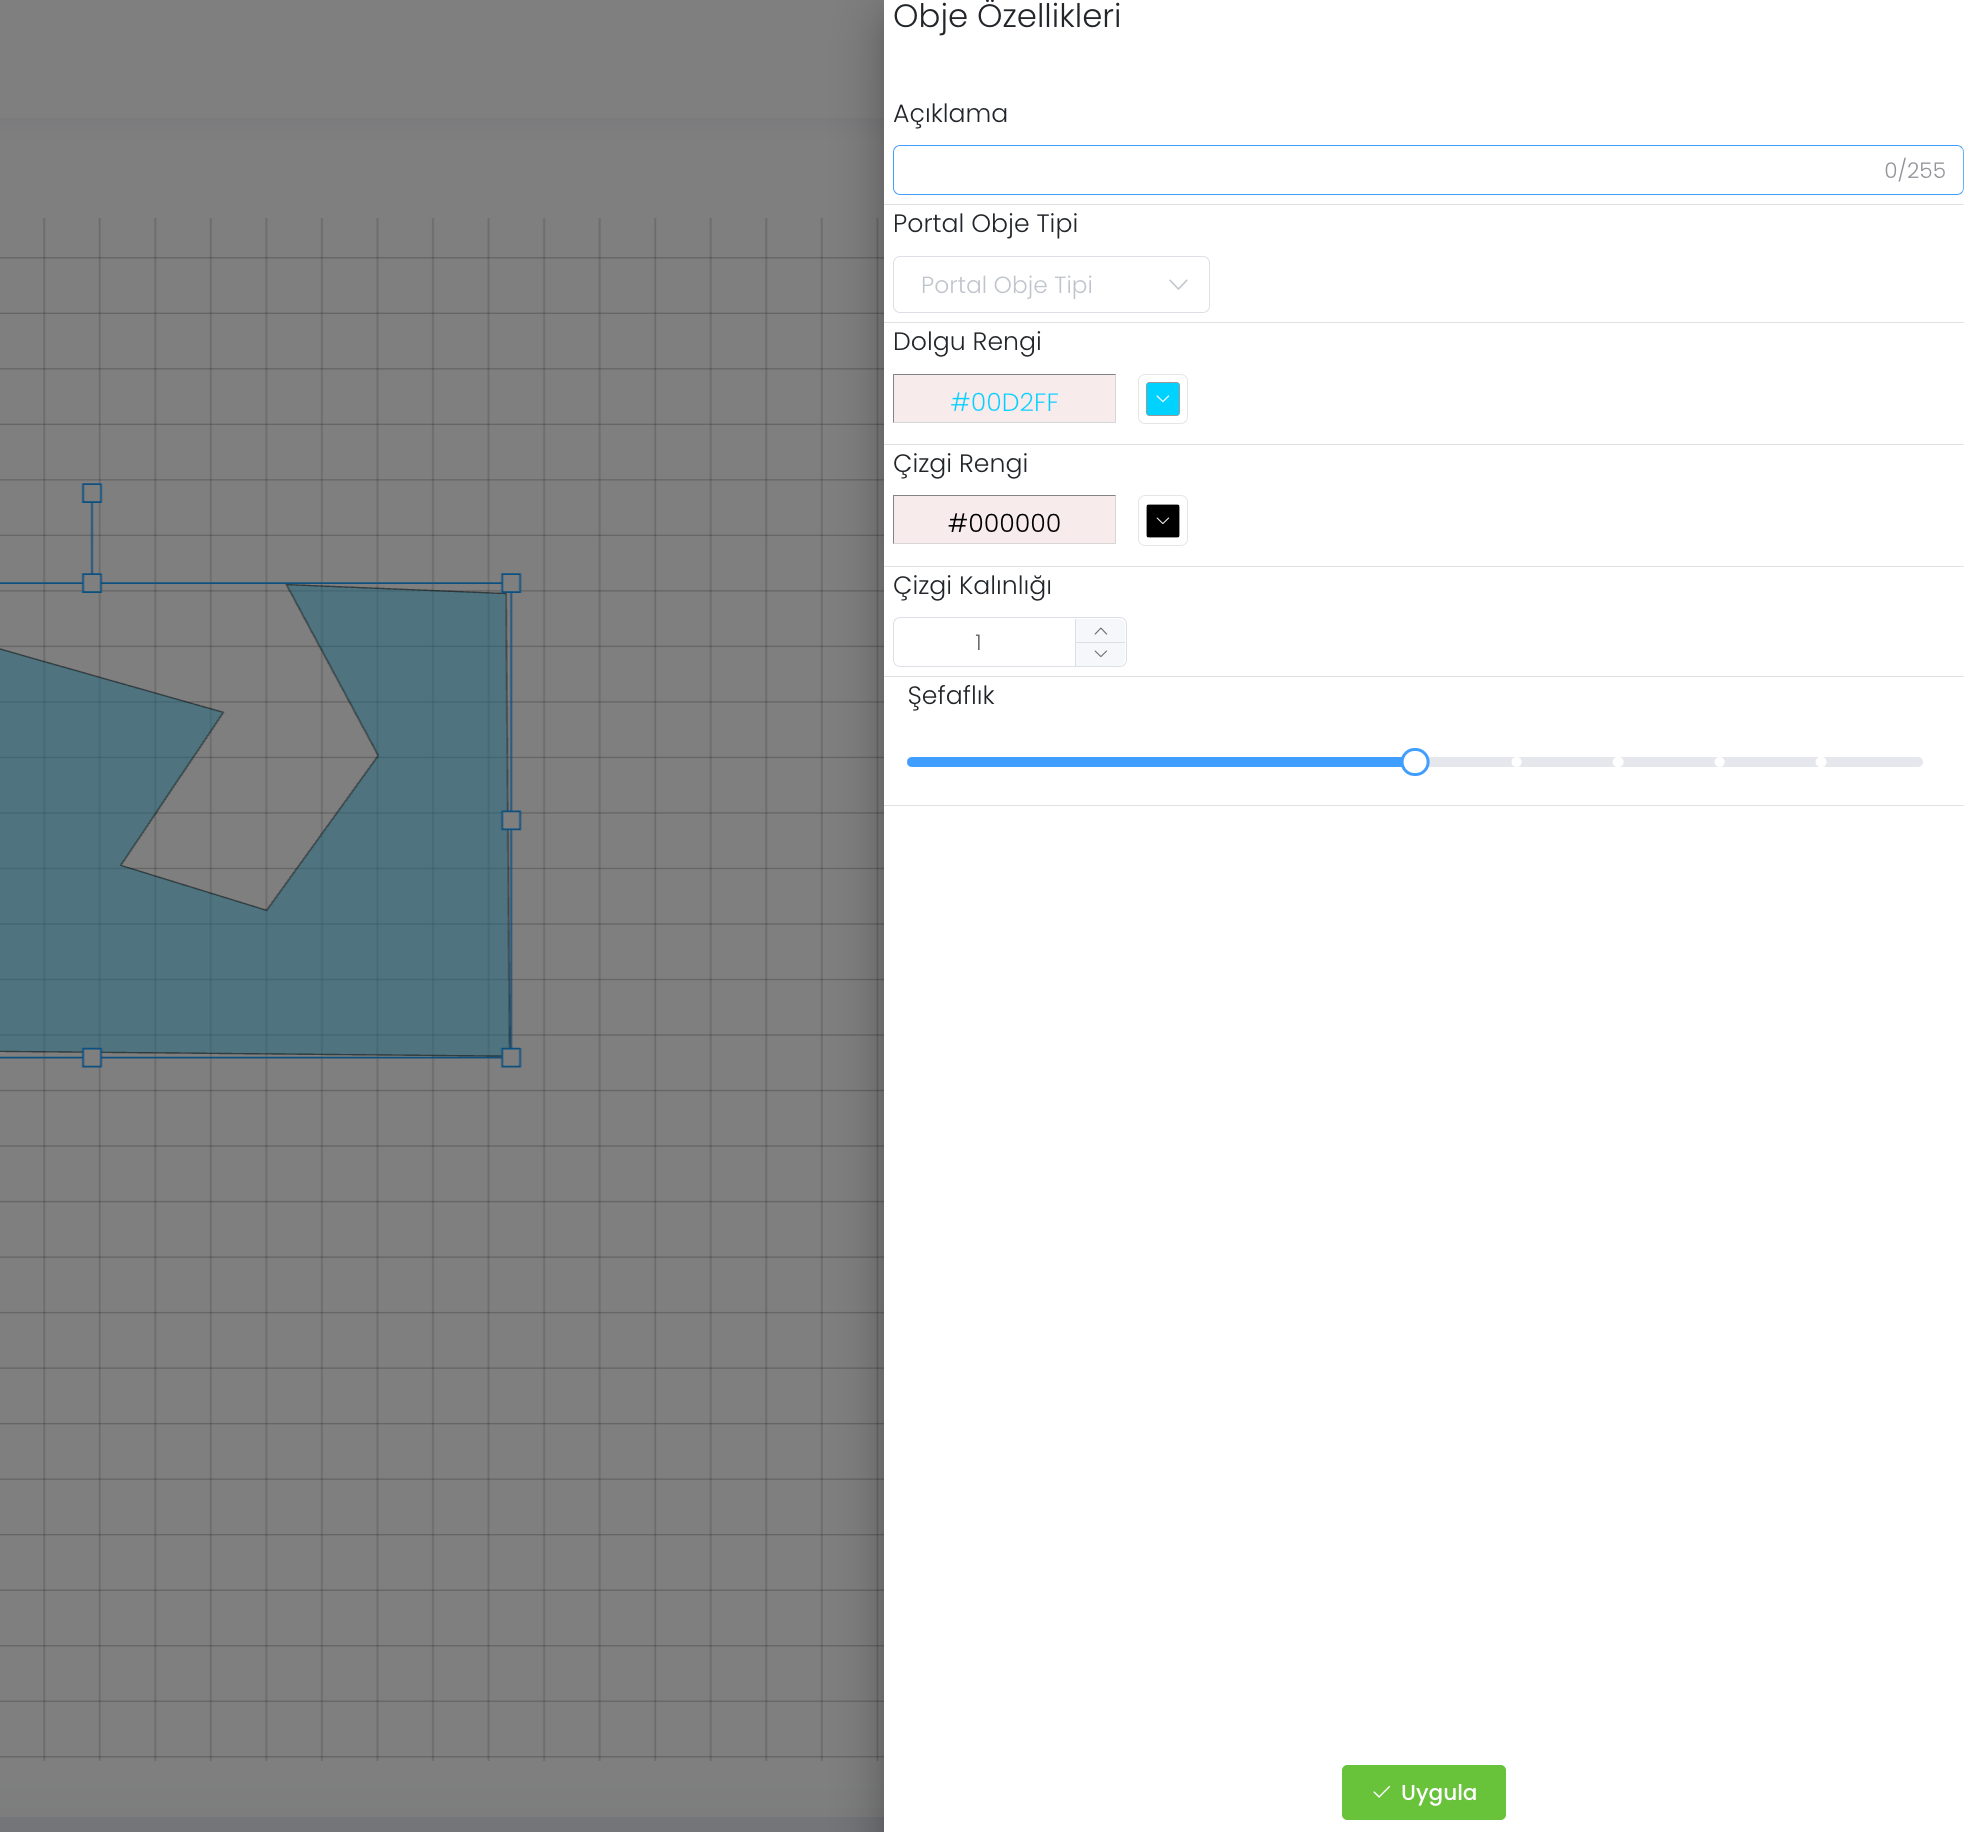Screen dimensions: 1964x1832
Task: Click the right-middle resize handle
Action: pyautogui.click(x=511, y=820)
